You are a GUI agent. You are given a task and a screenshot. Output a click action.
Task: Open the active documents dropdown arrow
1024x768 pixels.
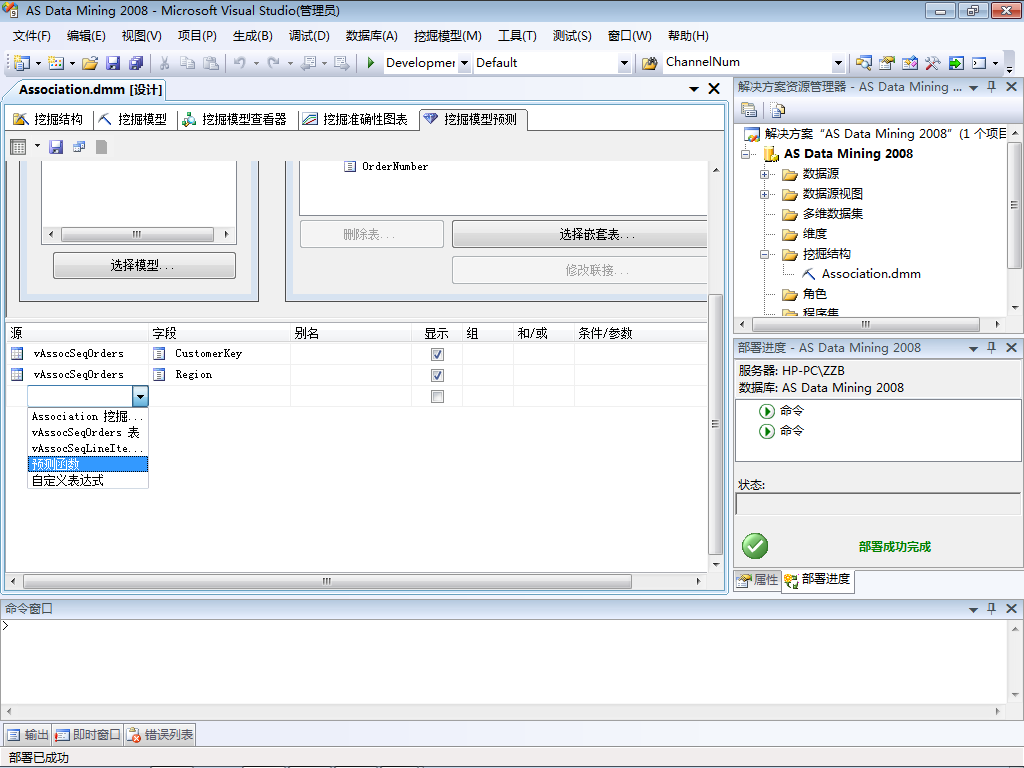(x=694, y=89)
